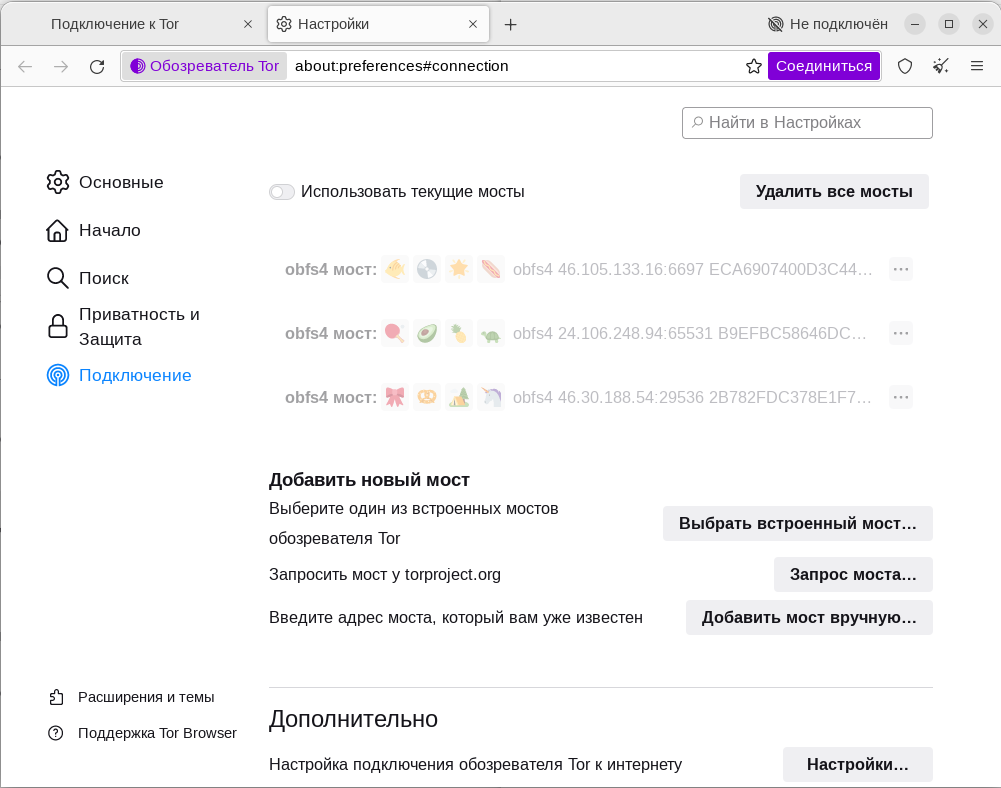Click the Не подключён status indicator
The height and width of the screenshot is (788, 1001).
point(827,24)
